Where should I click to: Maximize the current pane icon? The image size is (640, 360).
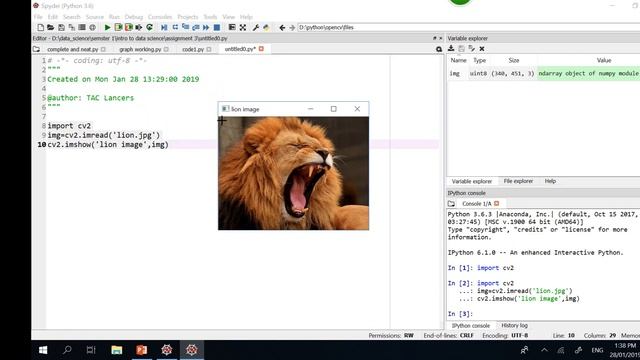pos(232,27)
